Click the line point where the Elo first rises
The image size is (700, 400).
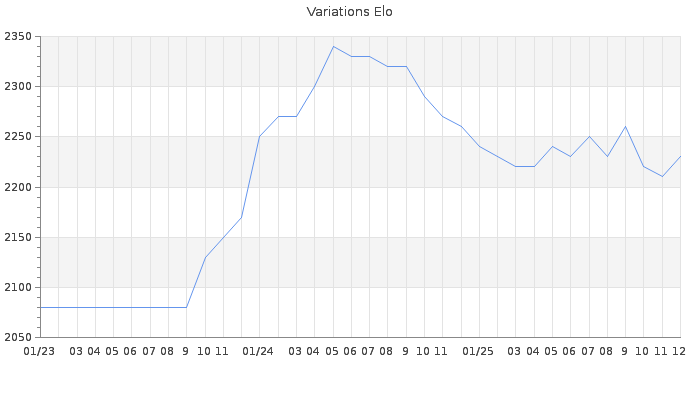pyautogui.click(x=186, y=307)
